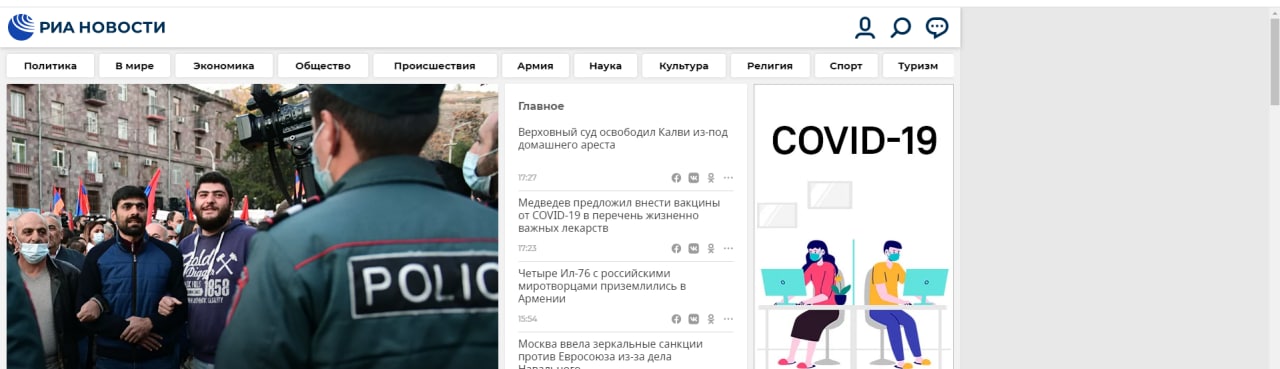
Task: Go to Происшествия section
Action: click(434, 66)
